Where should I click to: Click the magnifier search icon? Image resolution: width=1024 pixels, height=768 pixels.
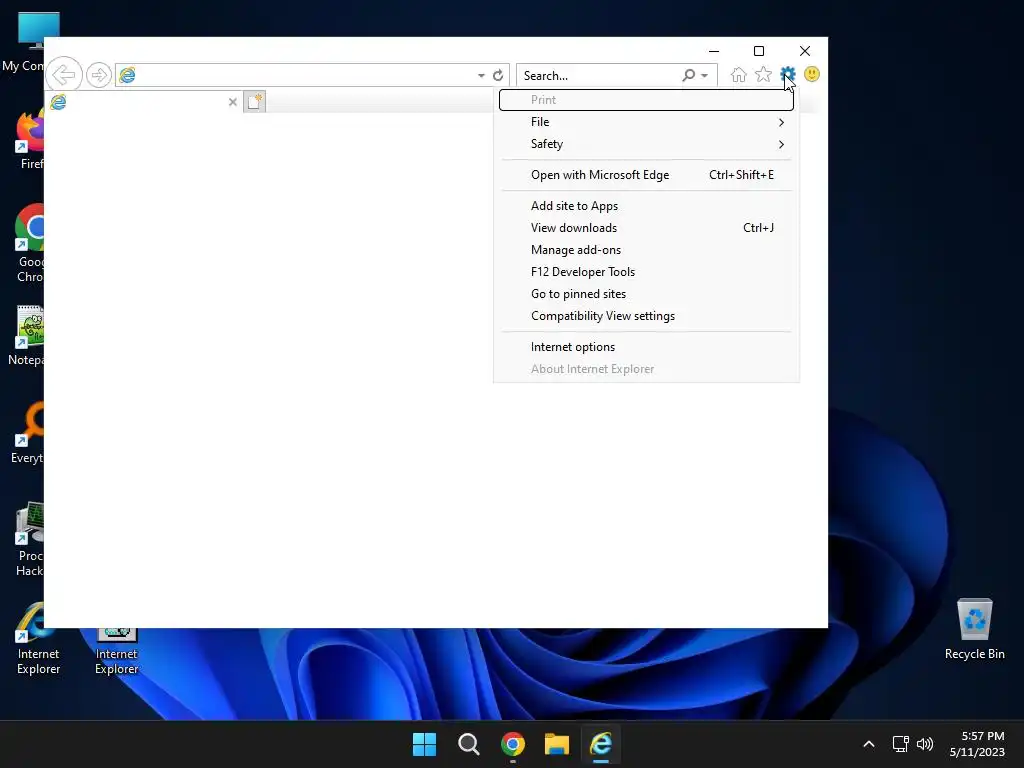[x=688, y=75]
